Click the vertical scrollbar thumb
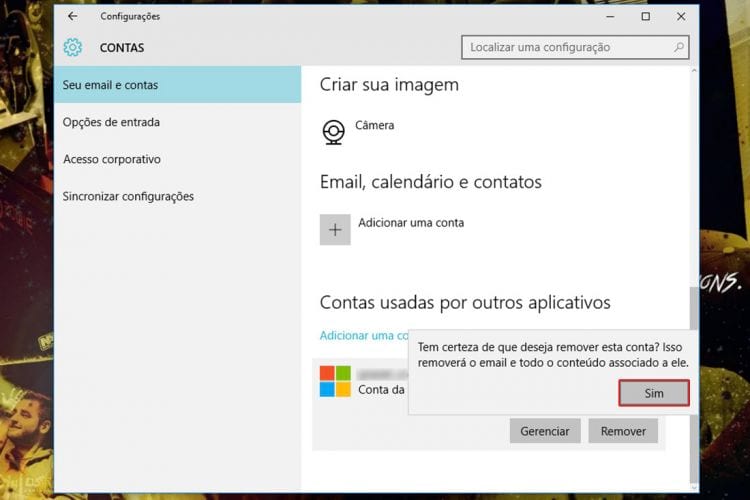Image resolution: width=750 pixels, height=500 pixels. [x=694, y=309]
